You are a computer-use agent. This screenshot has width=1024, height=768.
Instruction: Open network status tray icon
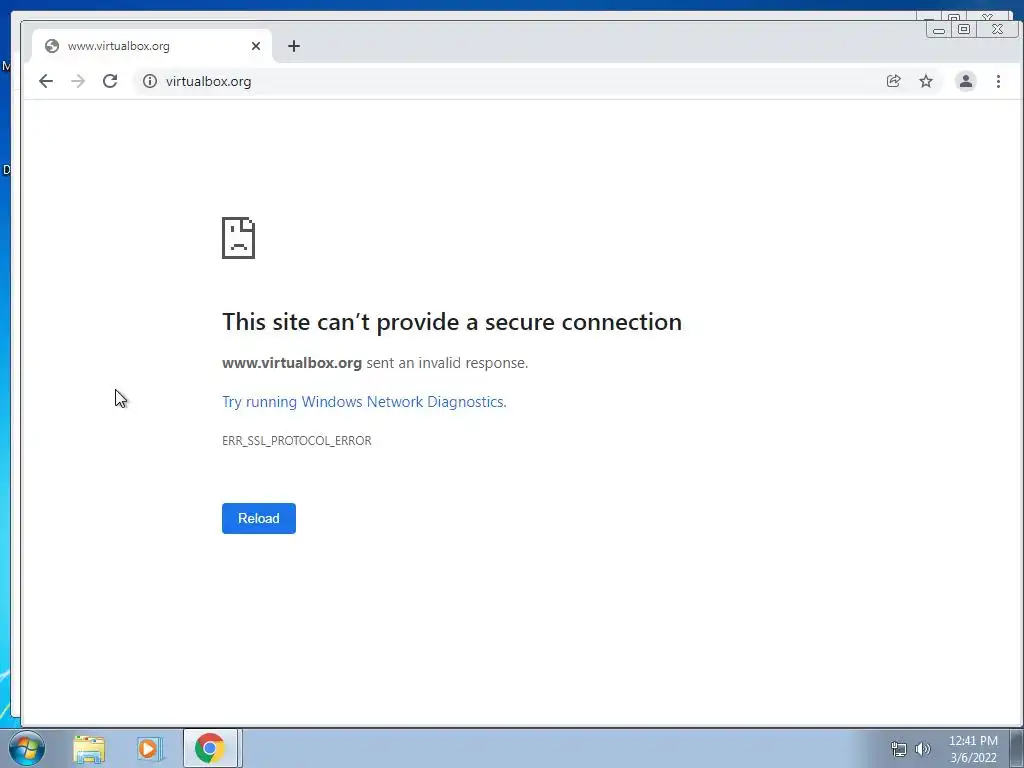[899, 749]
